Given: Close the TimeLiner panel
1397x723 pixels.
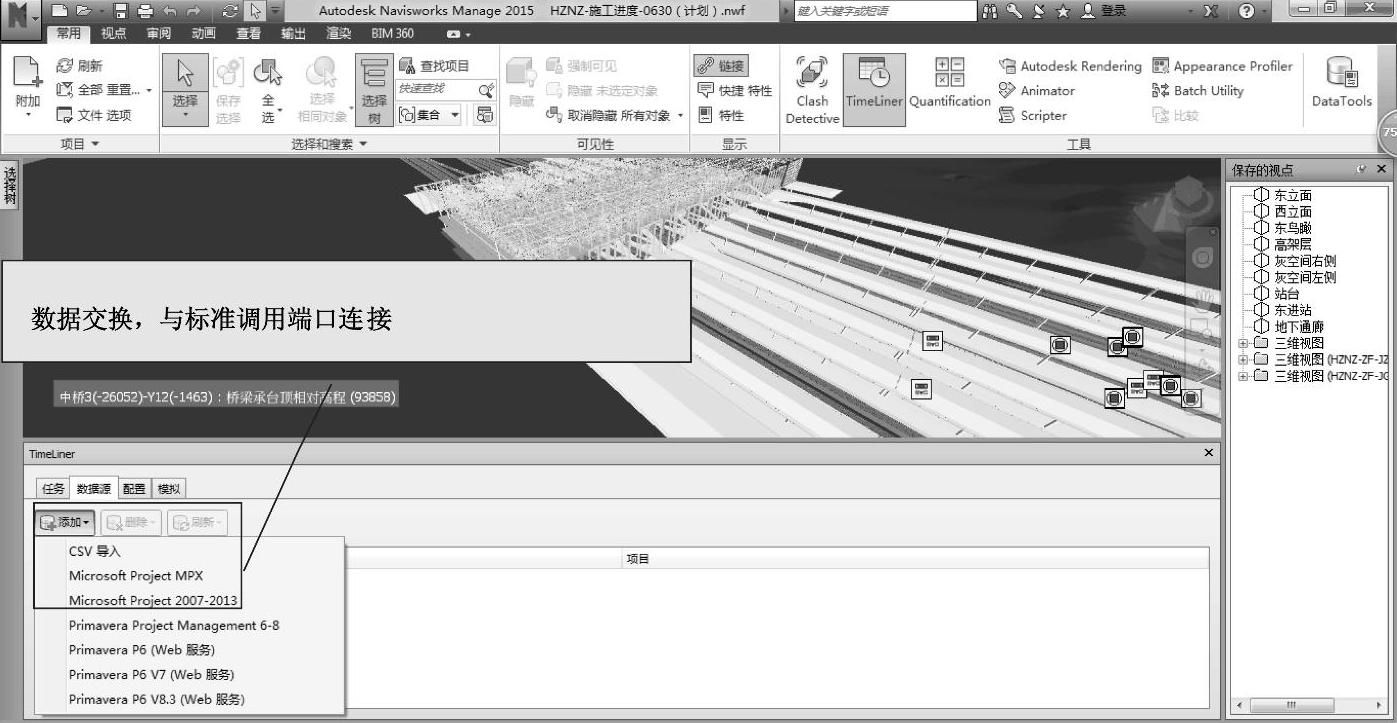Looking at the screenshot, I should click(1210, 453).
